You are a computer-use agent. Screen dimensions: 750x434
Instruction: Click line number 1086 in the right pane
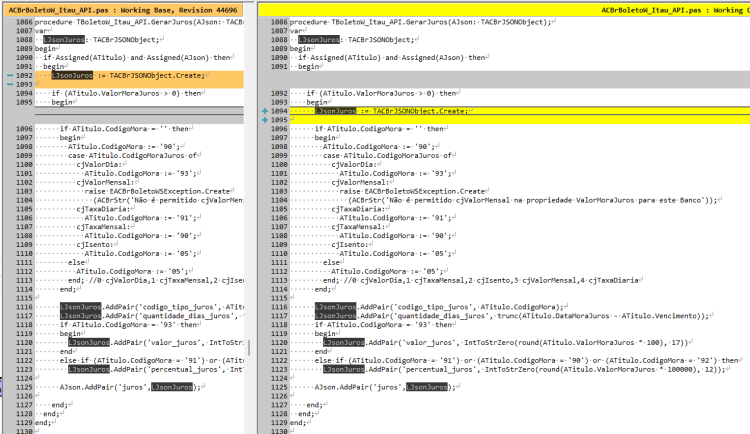click(279, 22)
